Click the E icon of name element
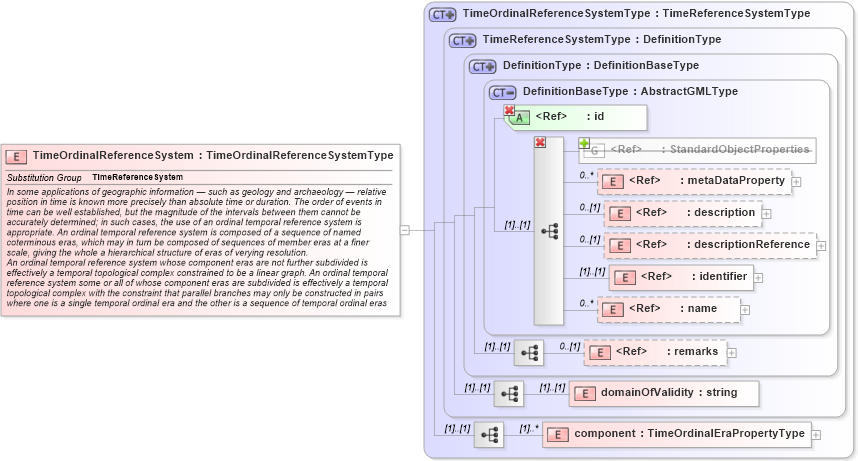 tap(613, 310)
